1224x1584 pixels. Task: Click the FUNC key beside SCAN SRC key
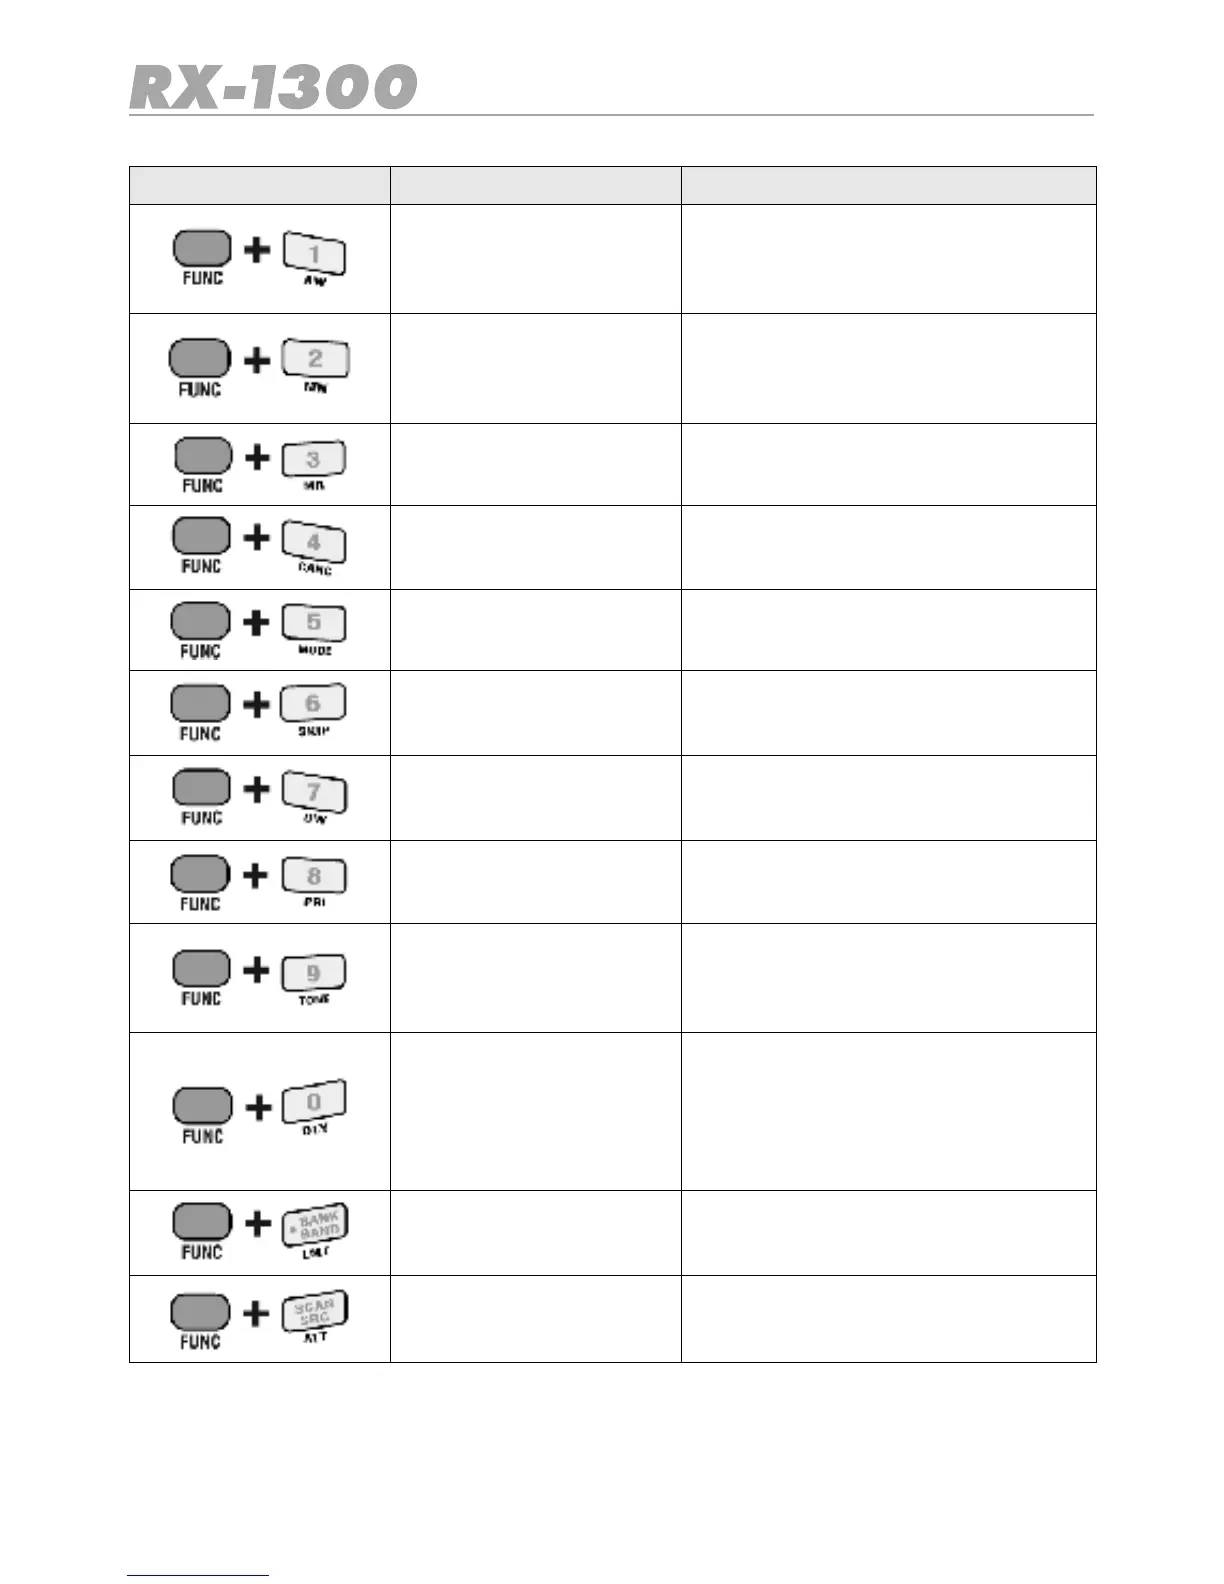point(200,1312)
